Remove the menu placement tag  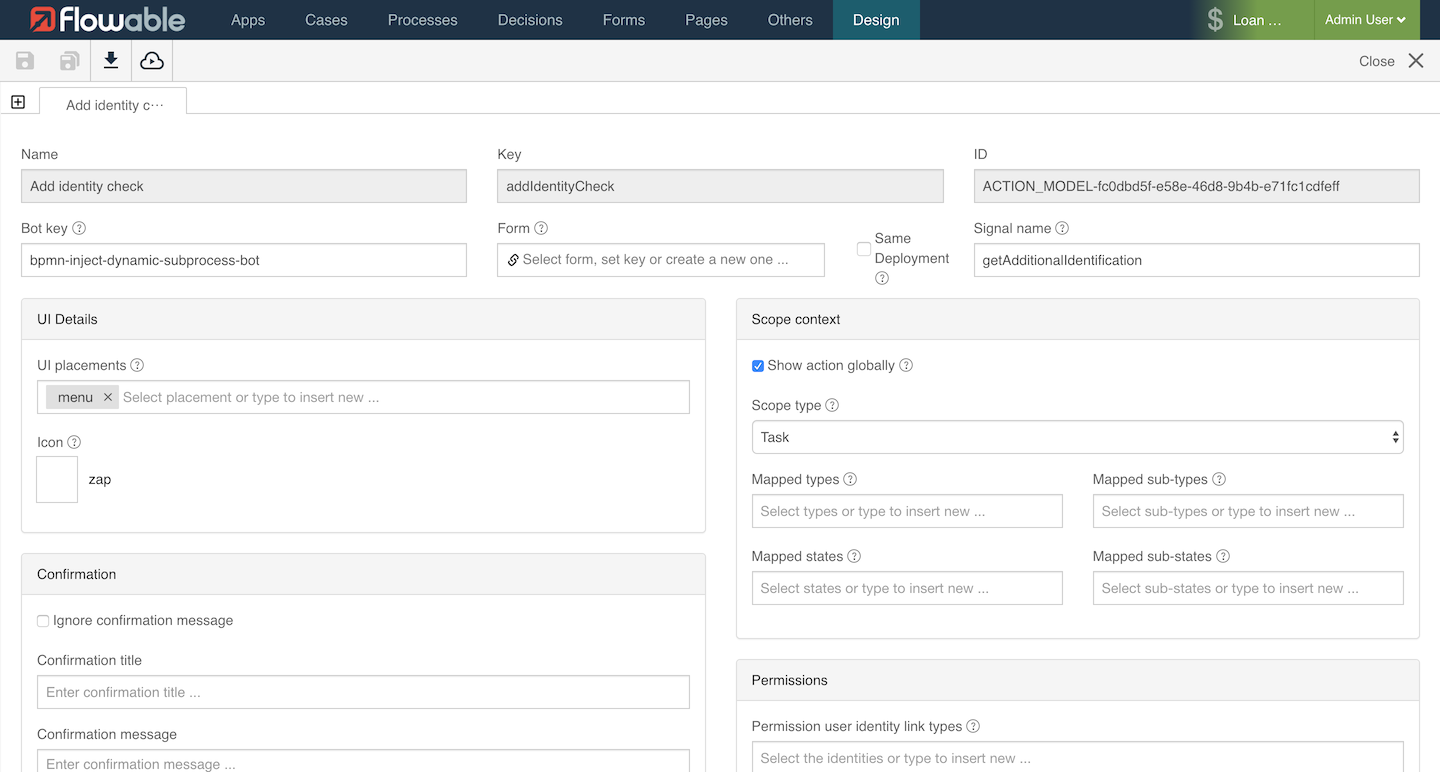(x=108, y=397)
